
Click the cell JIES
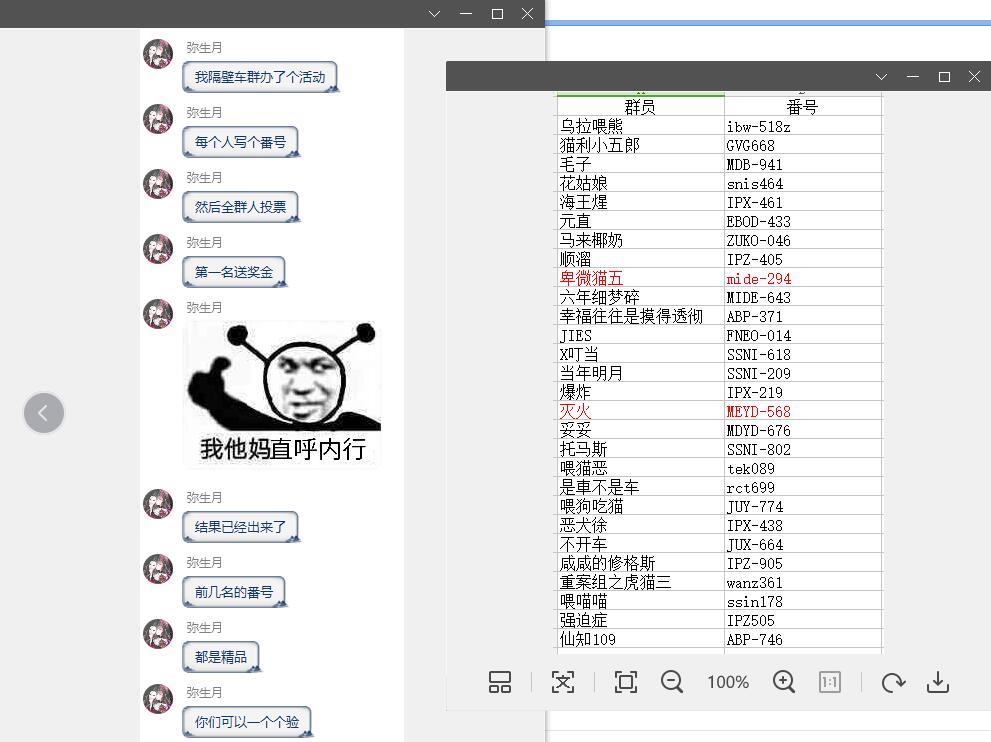pyautogui.click(x=640, y=335)
